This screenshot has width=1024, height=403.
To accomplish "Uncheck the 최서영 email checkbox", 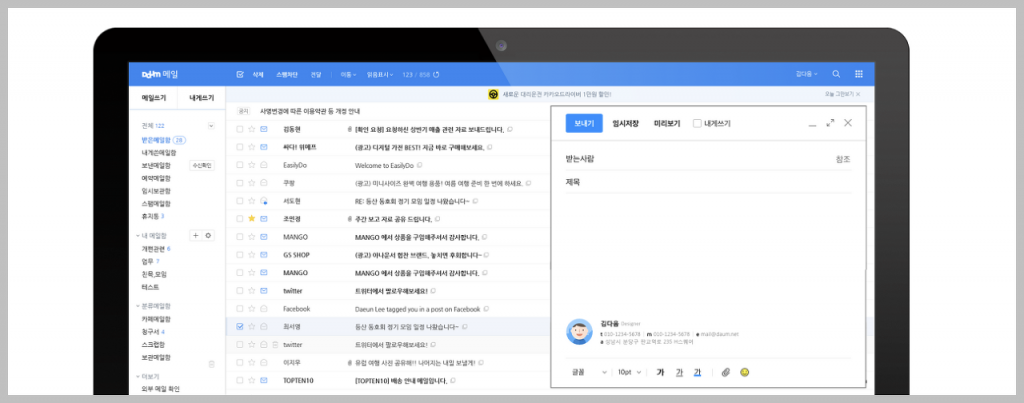I will coord(240,326).
